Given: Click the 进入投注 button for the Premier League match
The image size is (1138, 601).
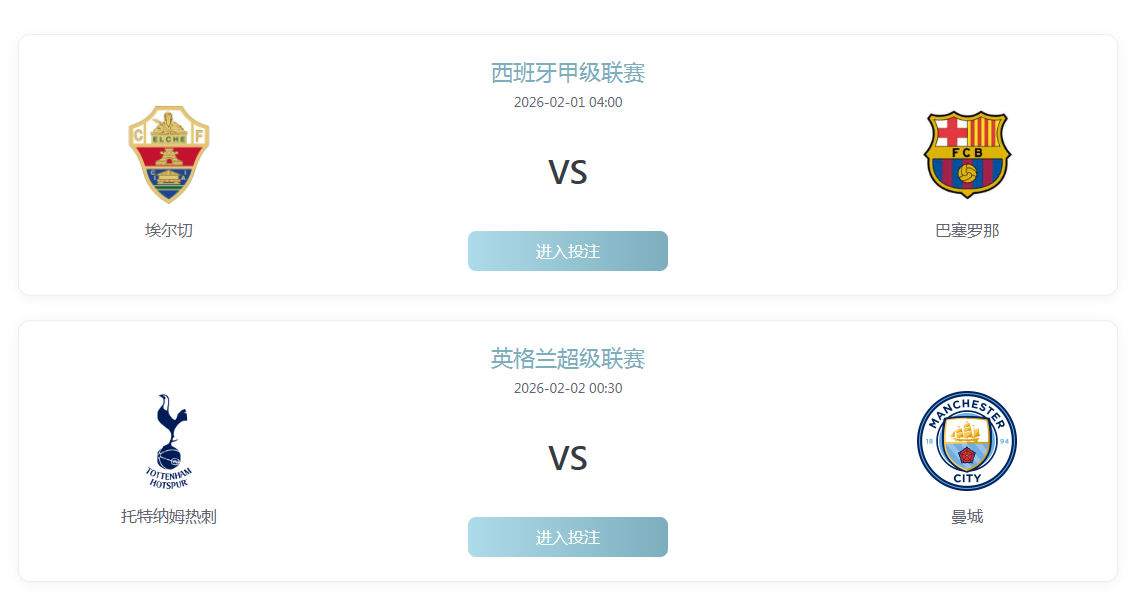Looking at the screenshot, I should tap(568, 537).
